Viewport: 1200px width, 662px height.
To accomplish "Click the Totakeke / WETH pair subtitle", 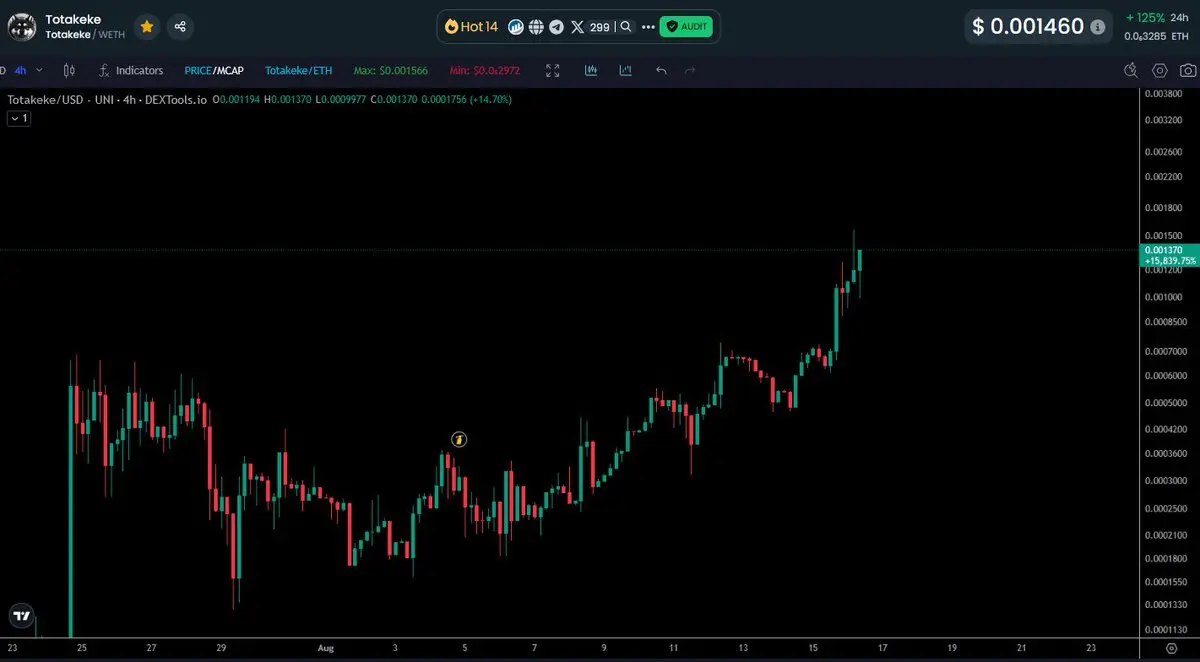I will click(85, 34).
